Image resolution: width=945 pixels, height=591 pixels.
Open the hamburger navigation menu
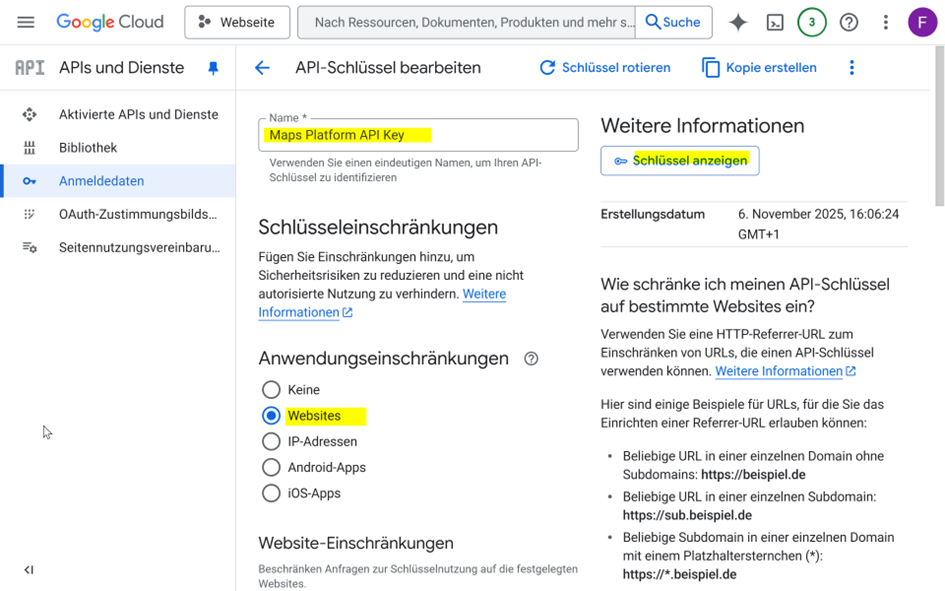pyautogui.click(x=25, y=22)
